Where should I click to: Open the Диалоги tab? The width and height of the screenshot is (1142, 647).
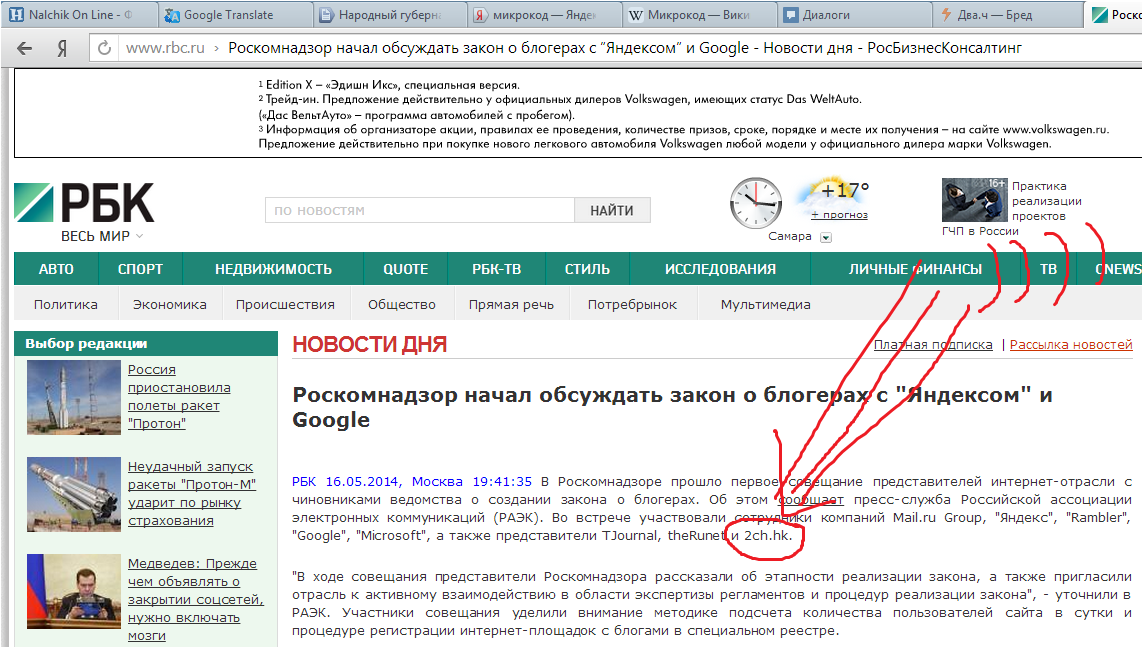[854, 15]
